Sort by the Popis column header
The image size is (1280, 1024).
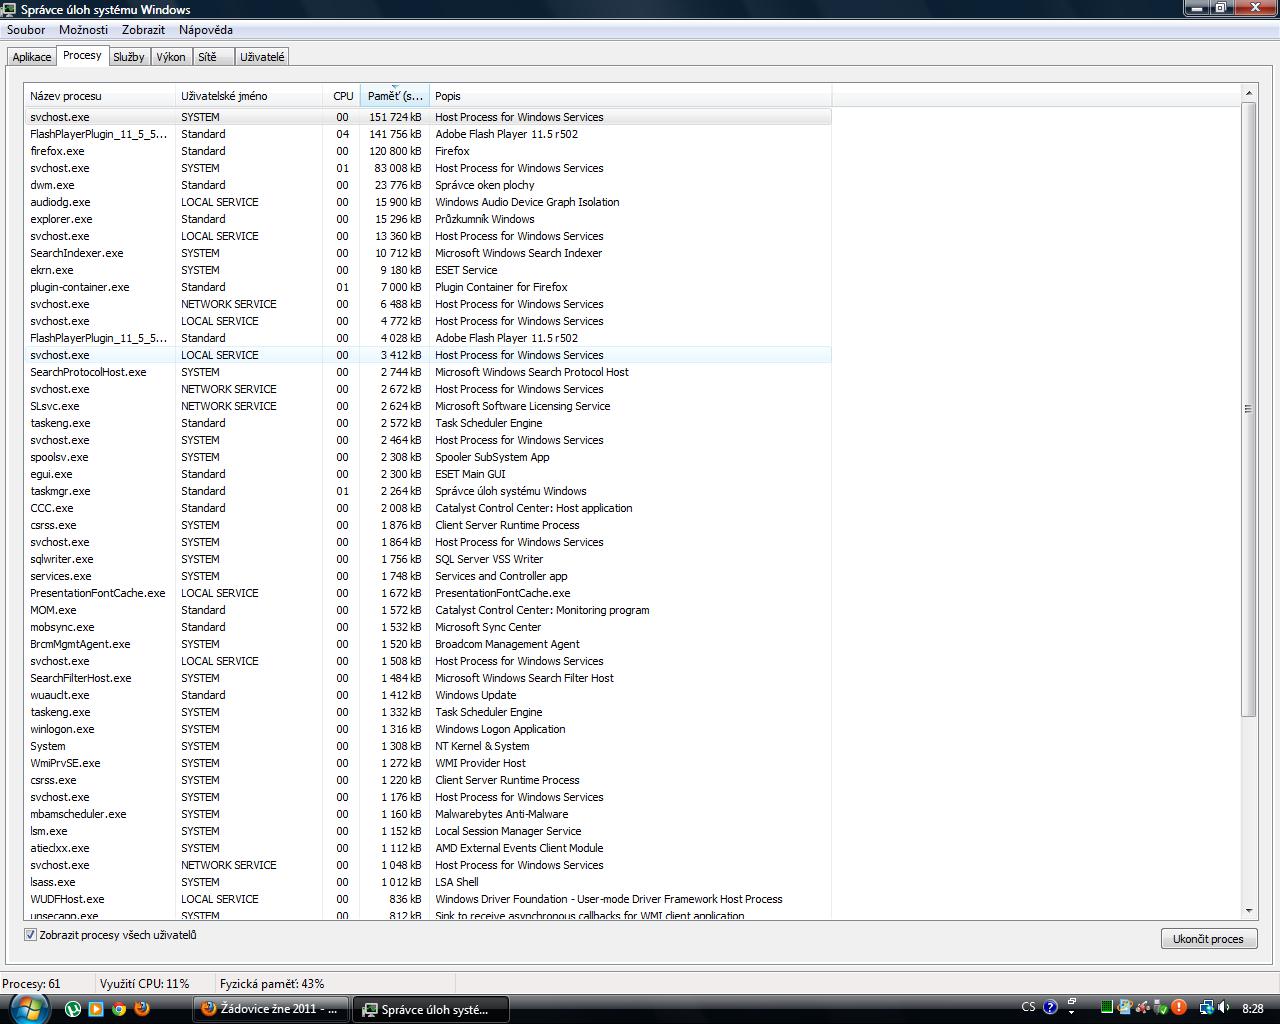pyautogui.click(x=630, y=96)
